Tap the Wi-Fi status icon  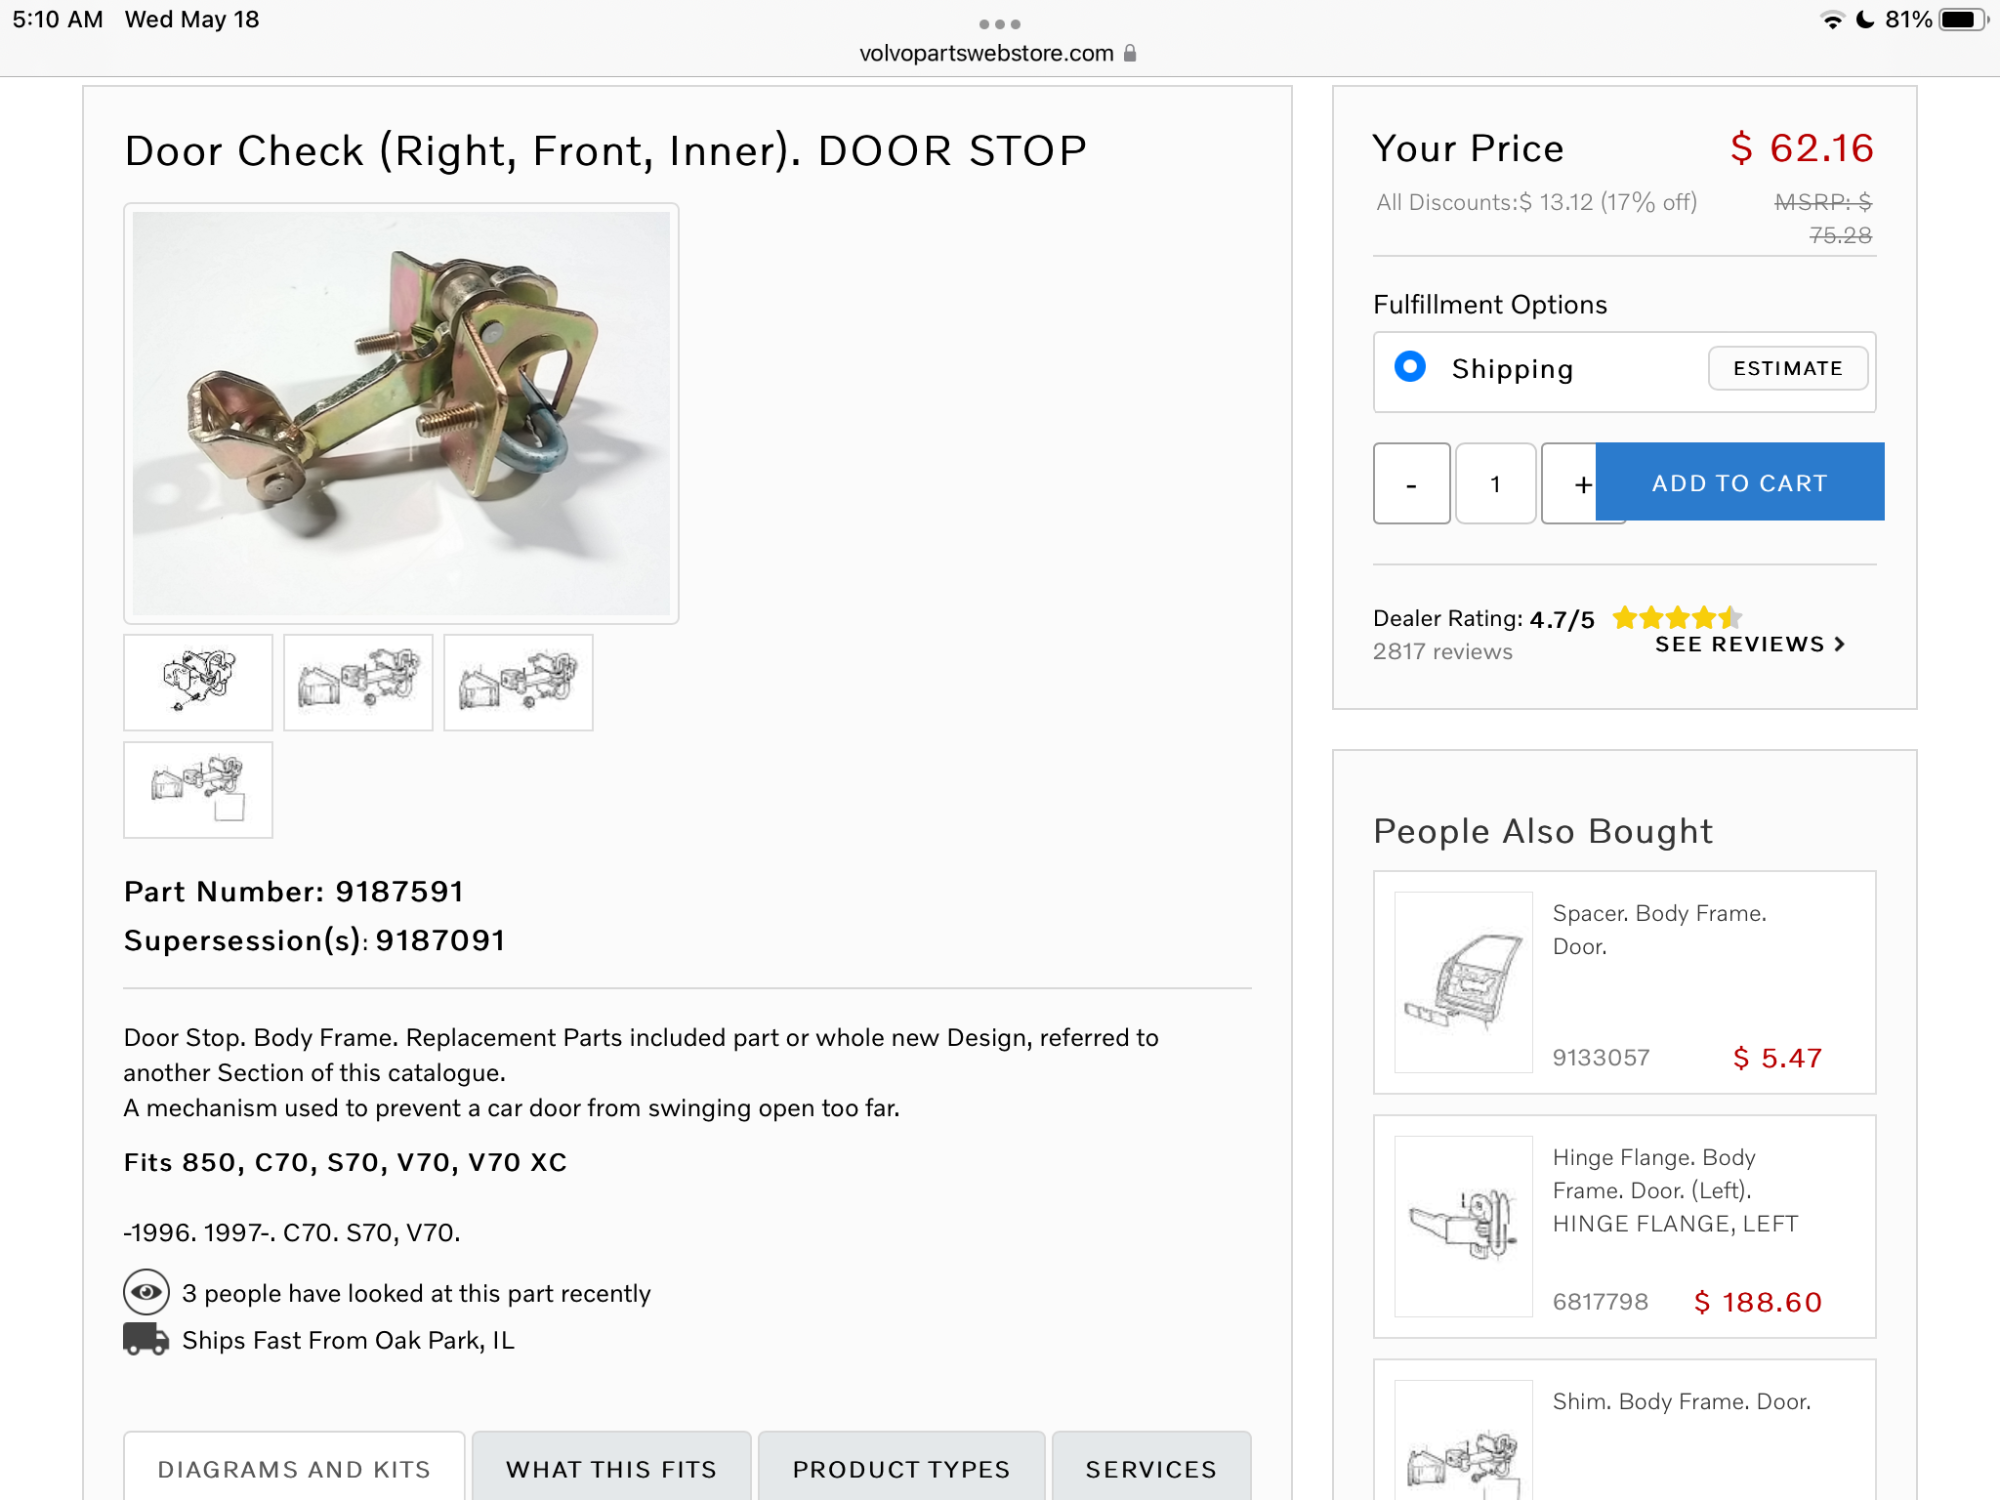coord(1832,20)
